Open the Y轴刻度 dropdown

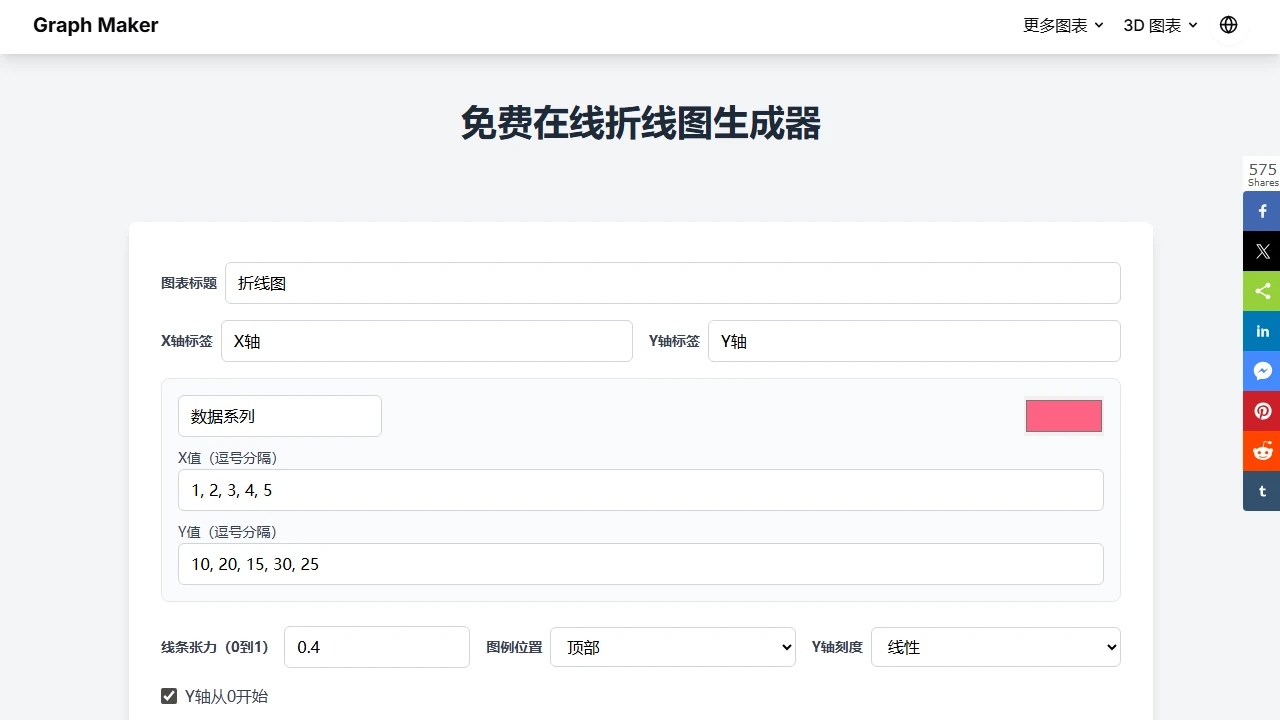coord(995,647)
